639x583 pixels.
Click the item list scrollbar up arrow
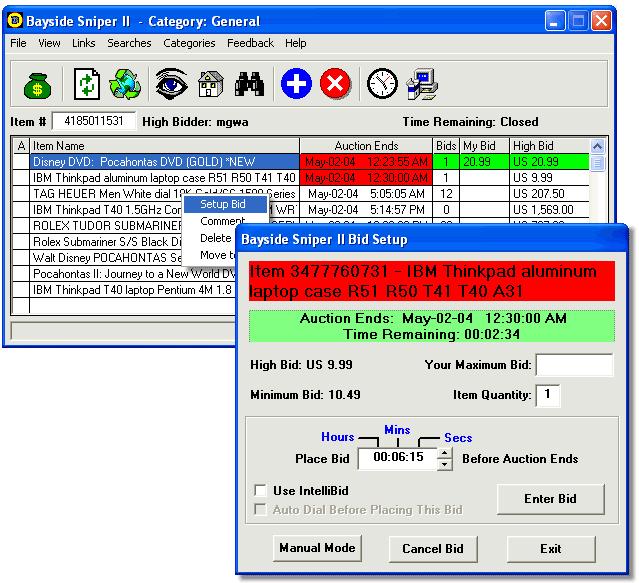point(597,146)
